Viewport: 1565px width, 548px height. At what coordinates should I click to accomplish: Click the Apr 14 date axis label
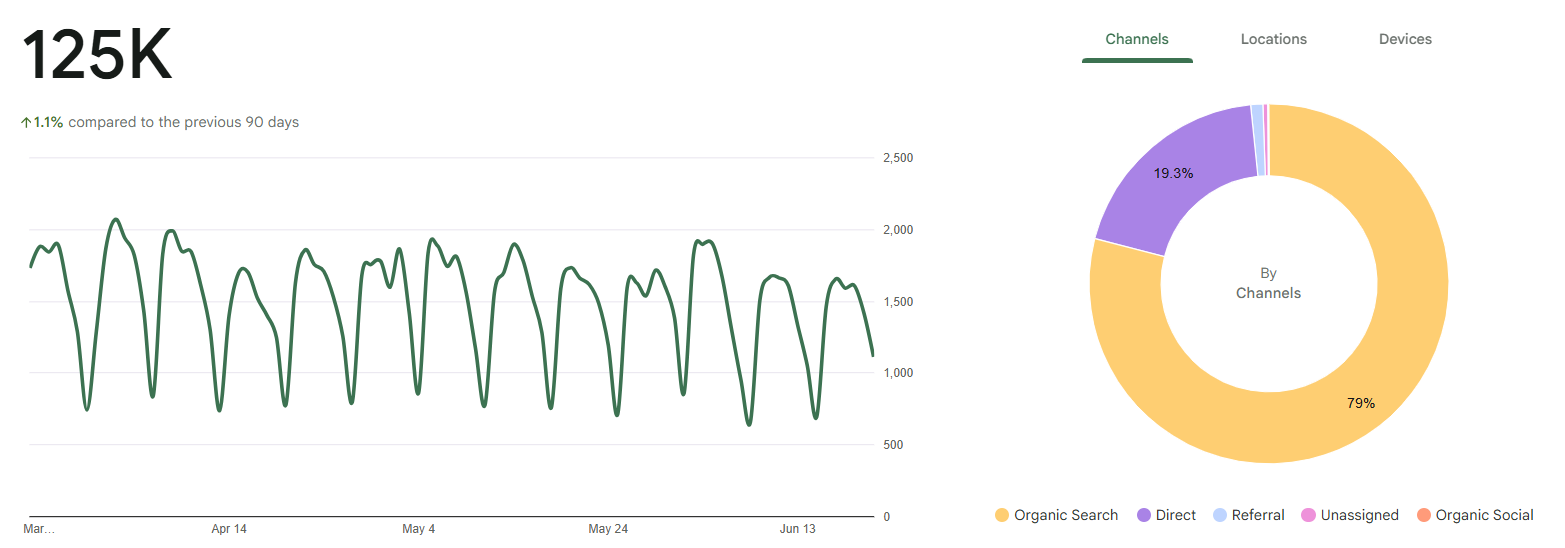229,529
